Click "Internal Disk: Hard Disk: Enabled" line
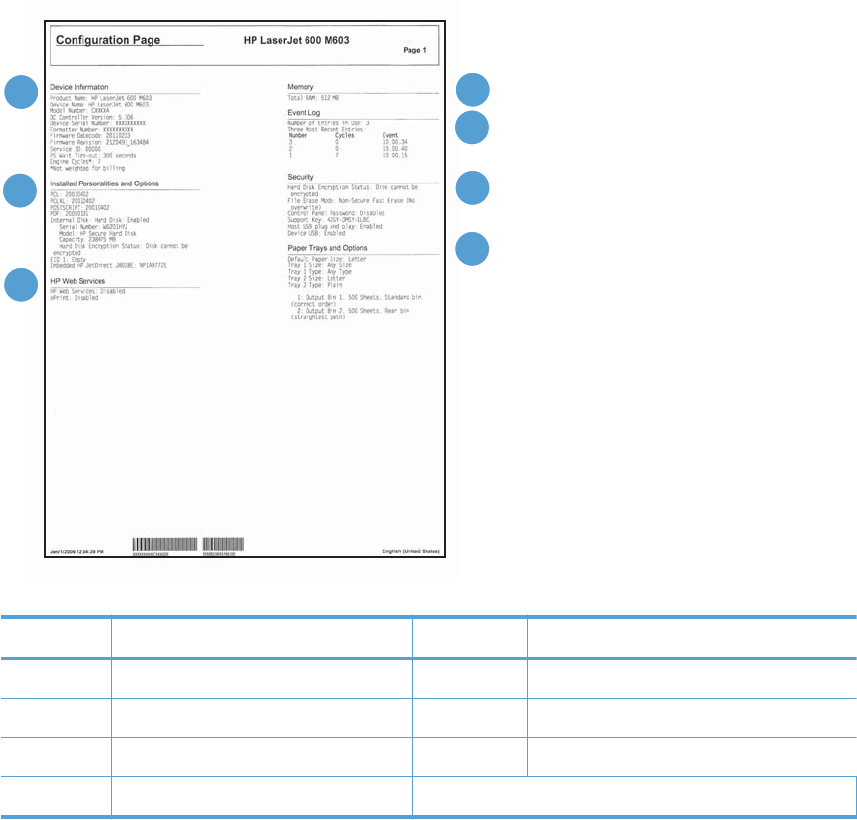Viewport: 857px width, 820px height. (x=99, y=220)
